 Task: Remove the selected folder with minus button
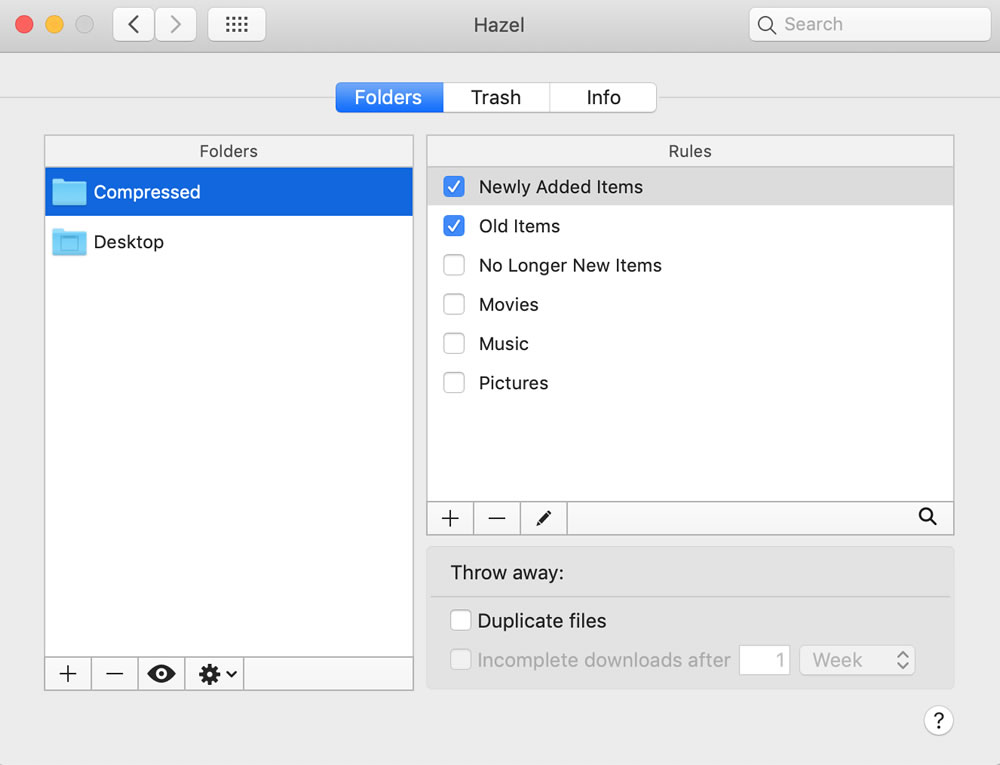tap(115, 674)
